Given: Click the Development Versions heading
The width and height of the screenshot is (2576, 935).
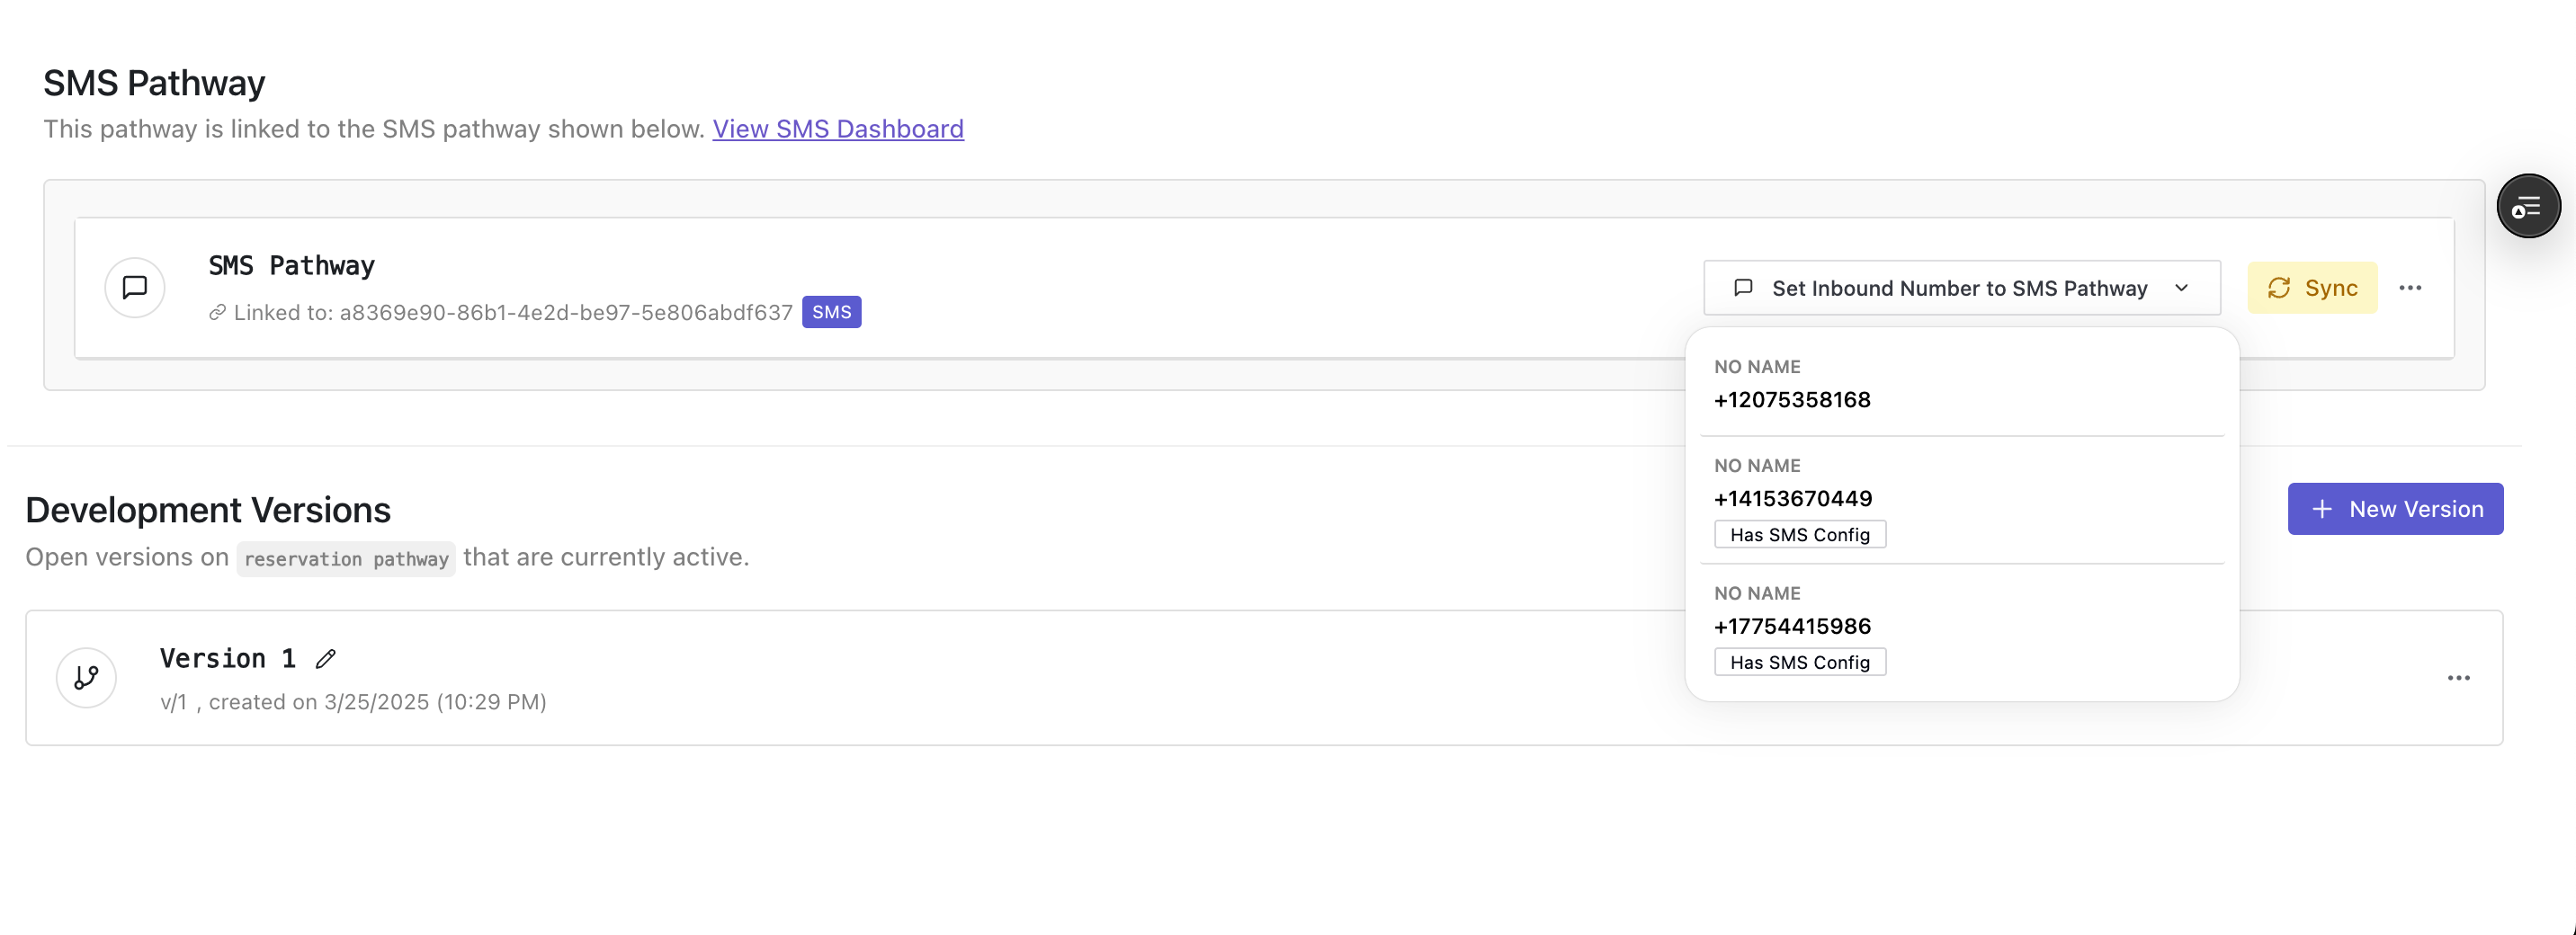Looking at the screenshot, I should 208,510.
